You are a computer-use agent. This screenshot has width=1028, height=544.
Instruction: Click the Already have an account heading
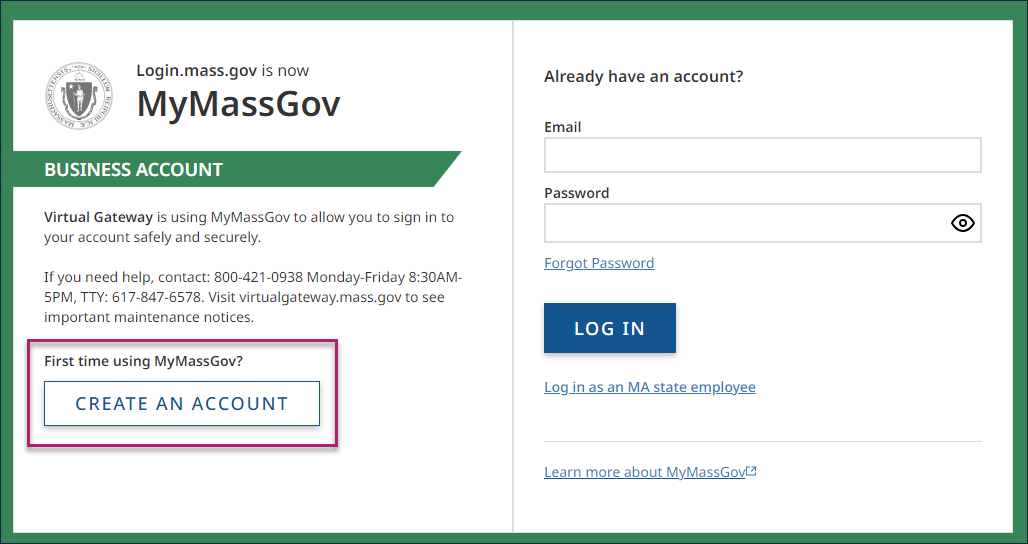tap(643, 76)
